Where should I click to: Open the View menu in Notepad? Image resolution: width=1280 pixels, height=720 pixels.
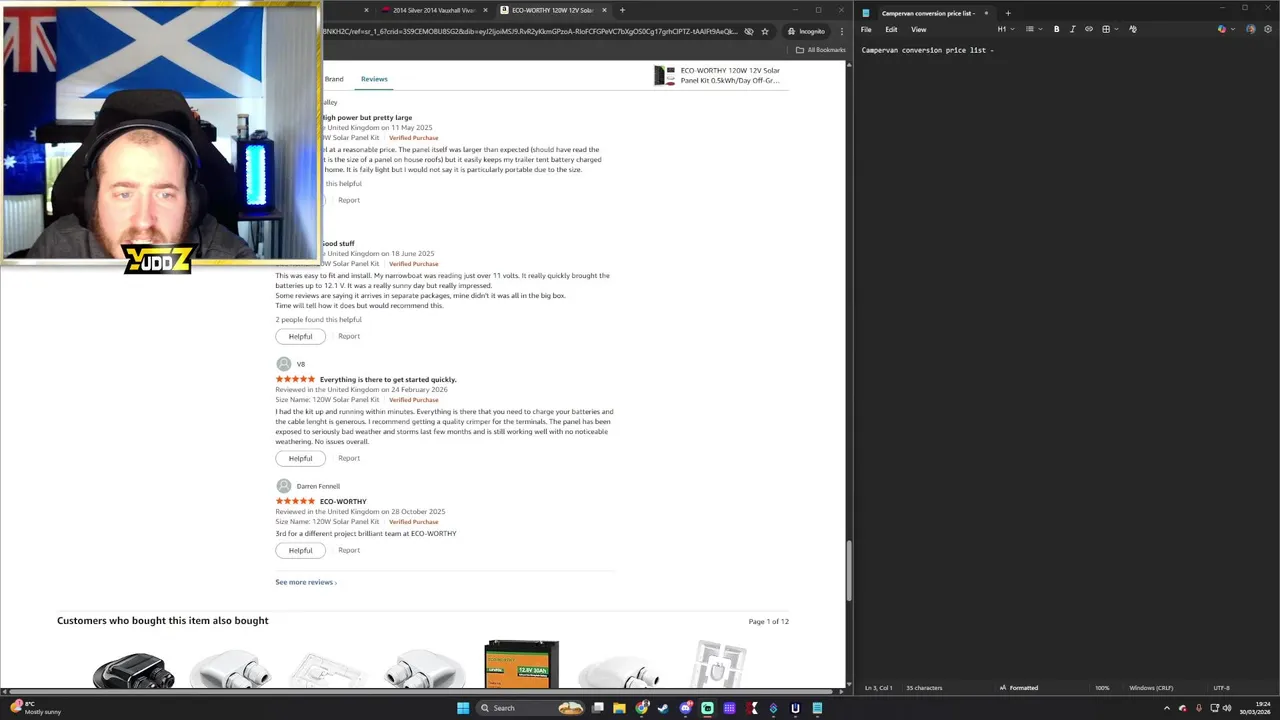tap(918, 29)
